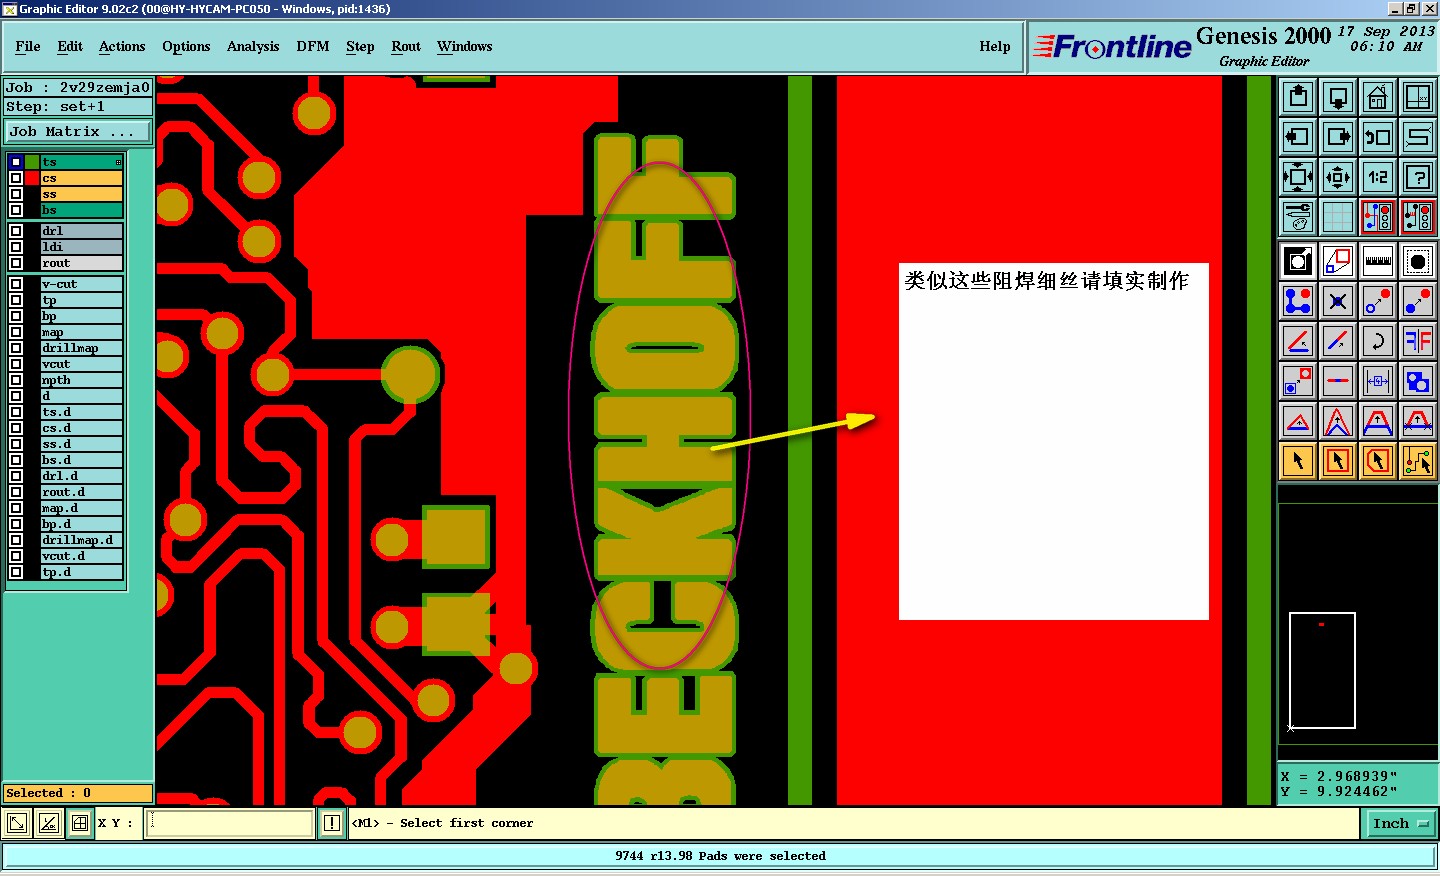Select the ts layer name row
This screenshot has height=876, width=1440.
tap(82, 162)
